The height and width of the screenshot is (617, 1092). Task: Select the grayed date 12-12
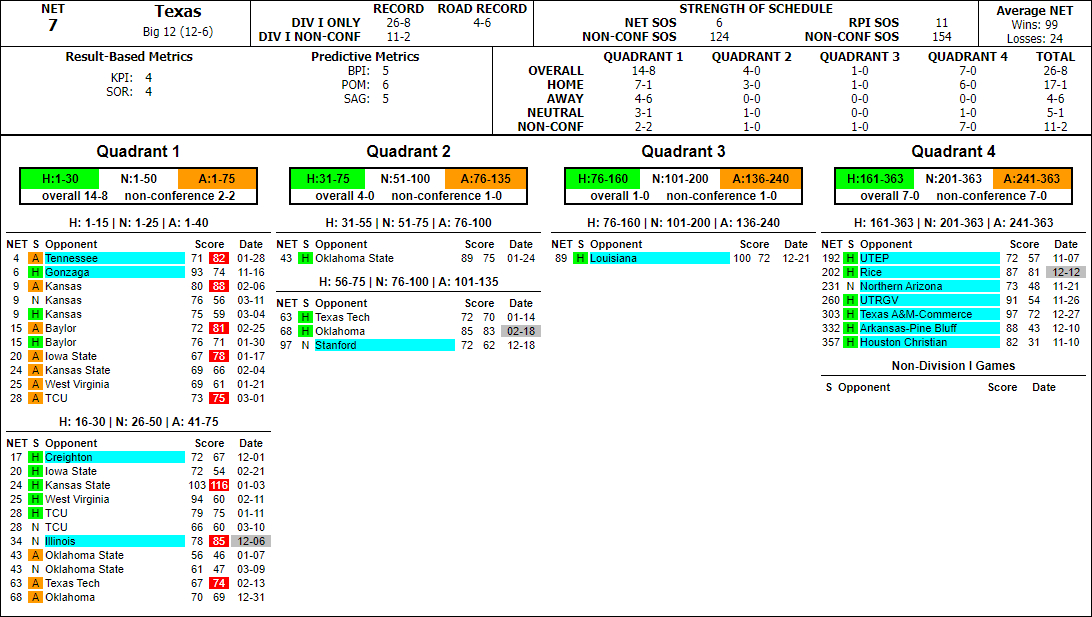[1066, 272]
